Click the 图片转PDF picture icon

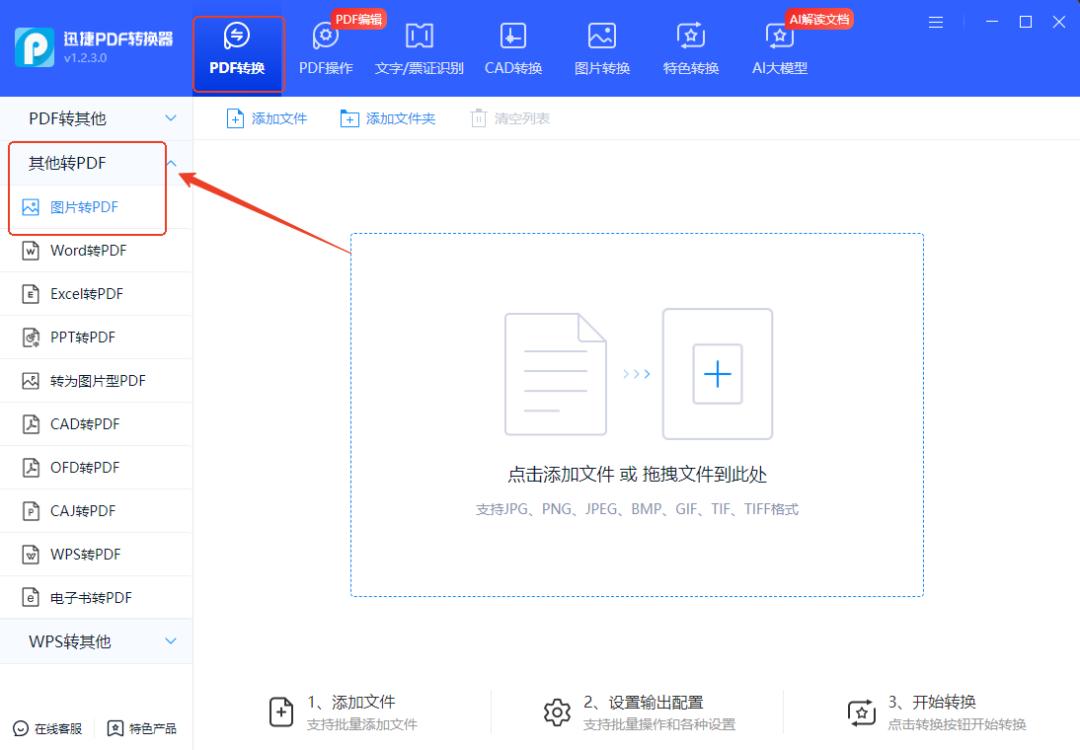[x=31, y=207]
